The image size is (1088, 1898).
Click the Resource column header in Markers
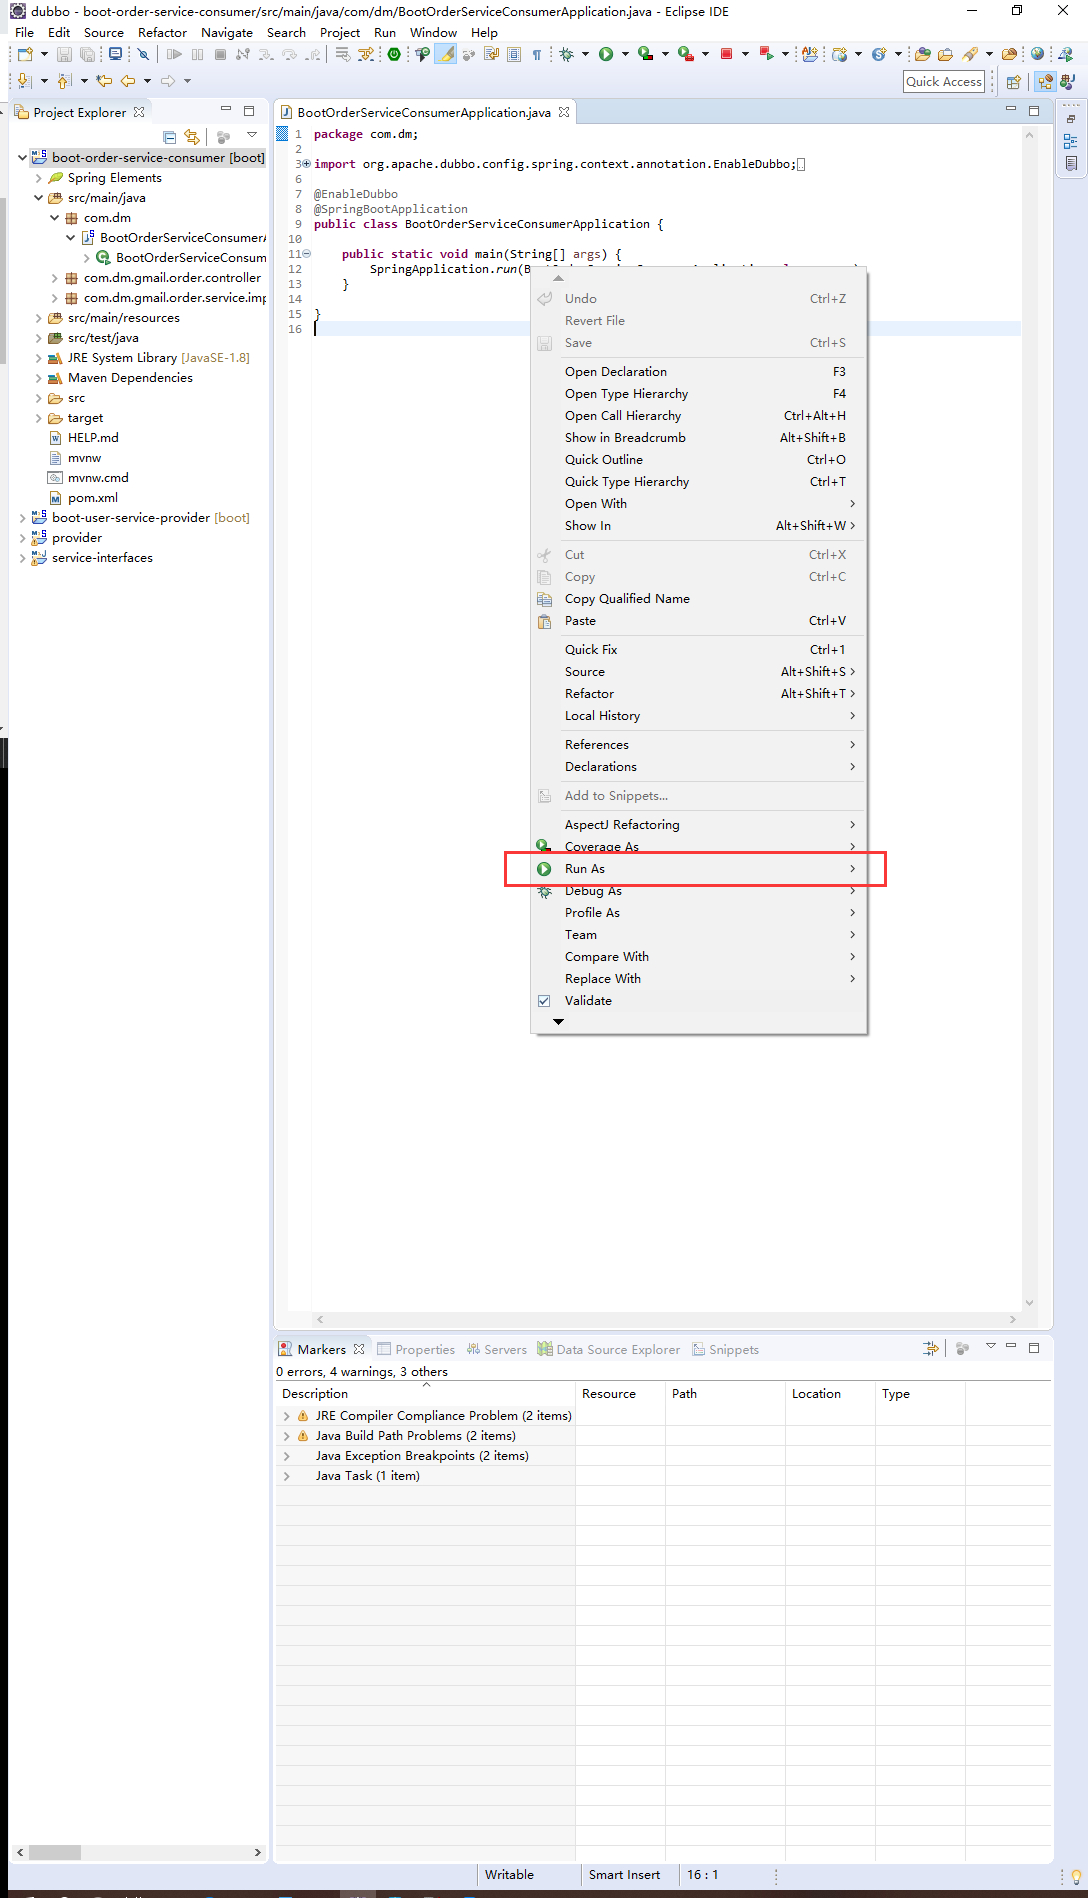[x=620, y=1394]
